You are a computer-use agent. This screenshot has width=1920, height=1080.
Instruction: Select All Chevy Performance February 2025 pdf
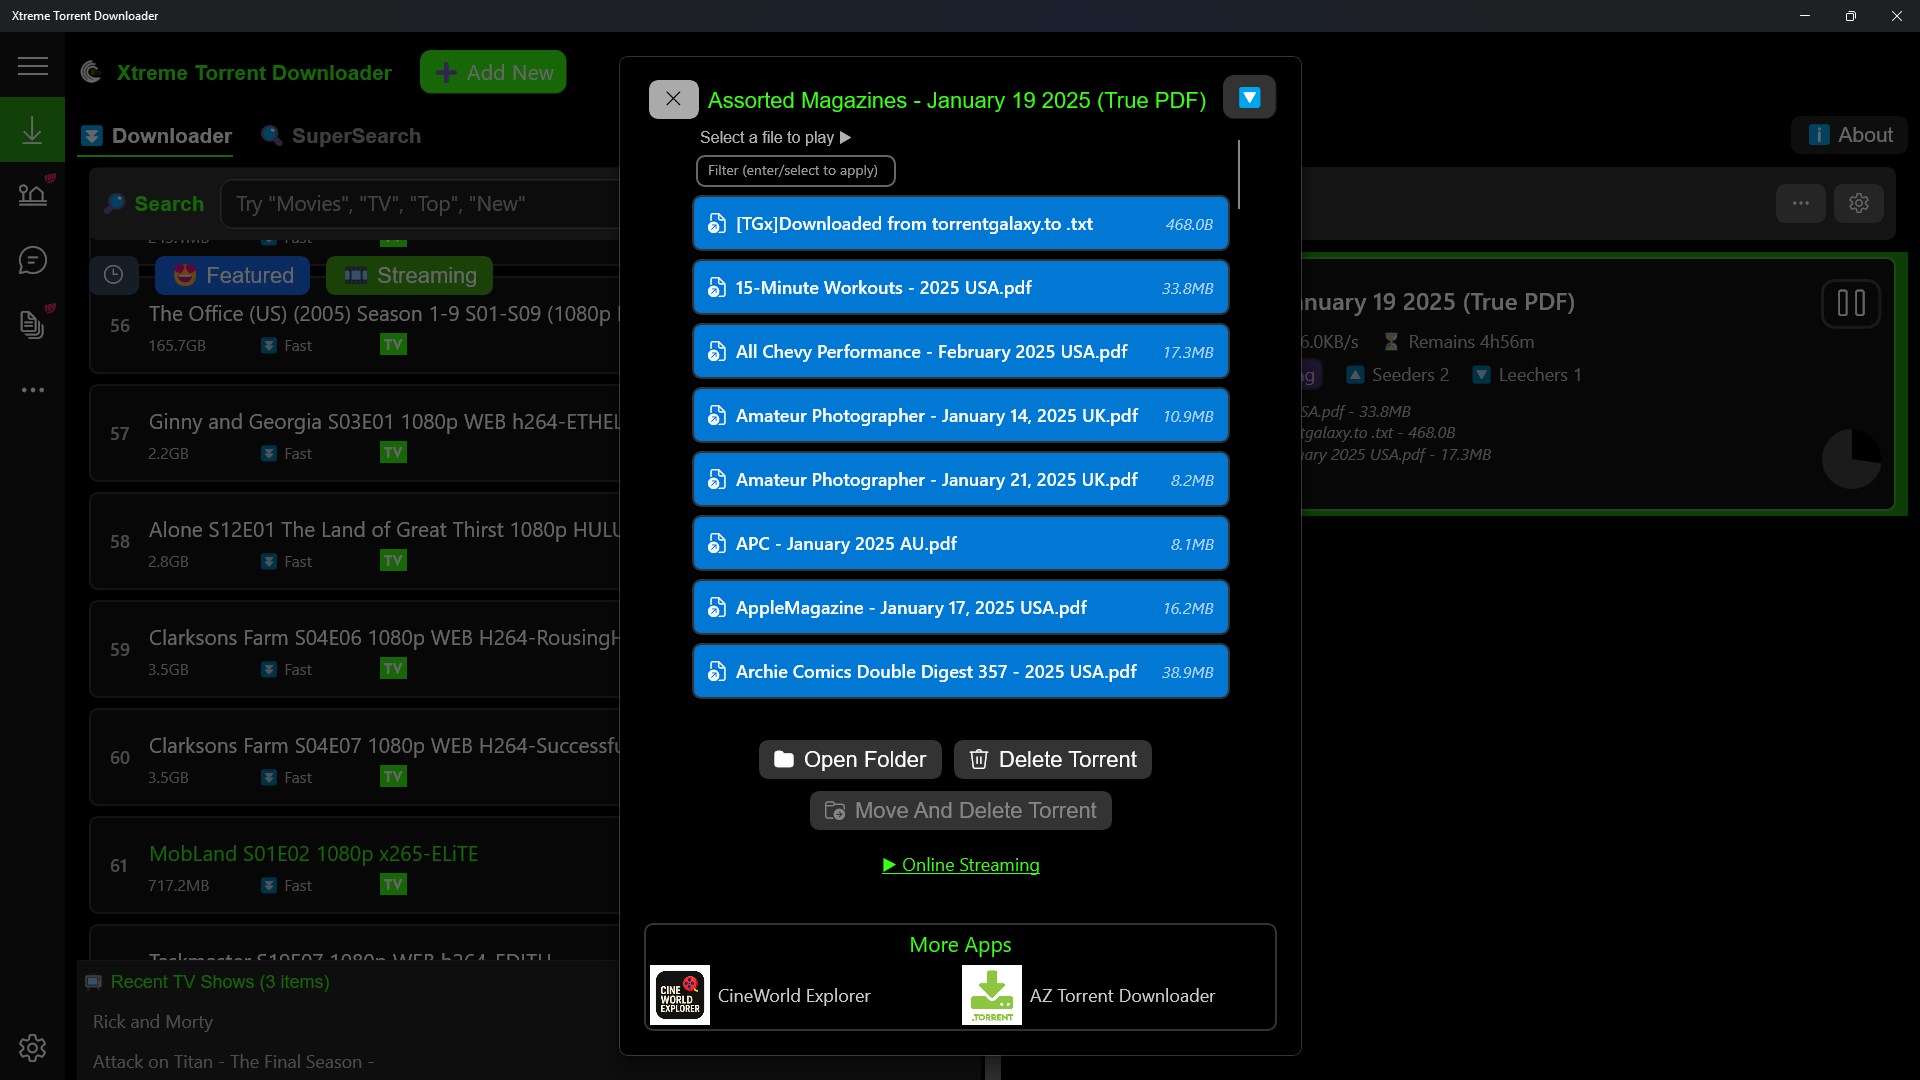960,352
